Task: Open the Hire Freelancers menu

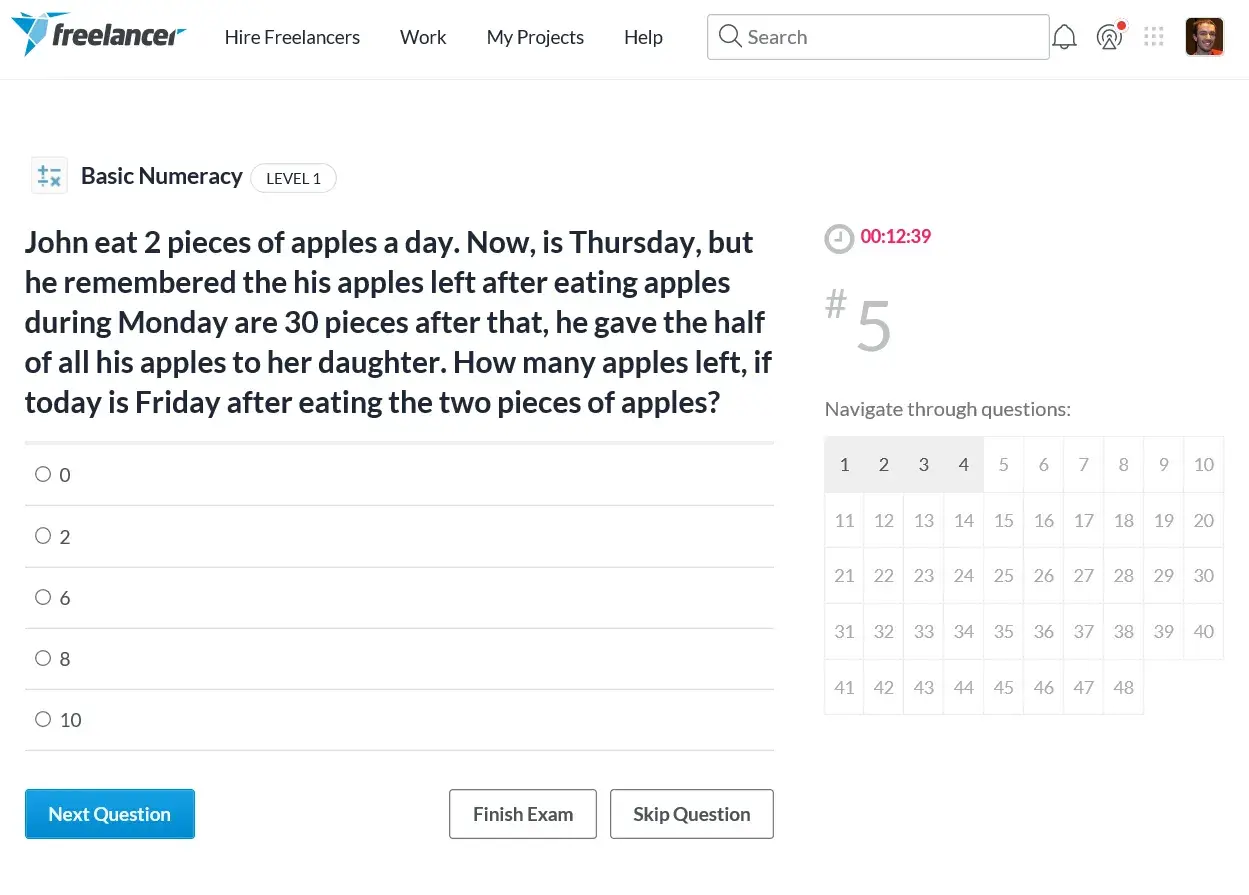Action: [292, 37]
